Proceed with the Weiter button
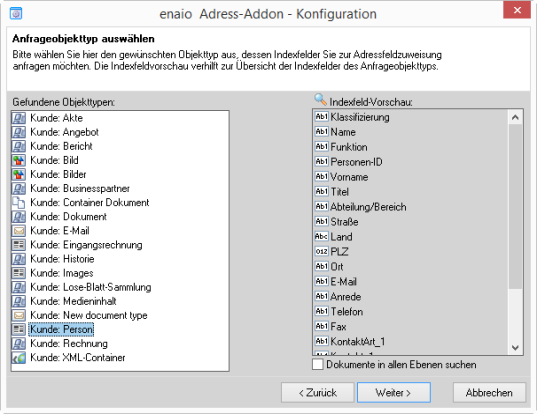The height and width of the screenshot is (414, 537). 394,392
